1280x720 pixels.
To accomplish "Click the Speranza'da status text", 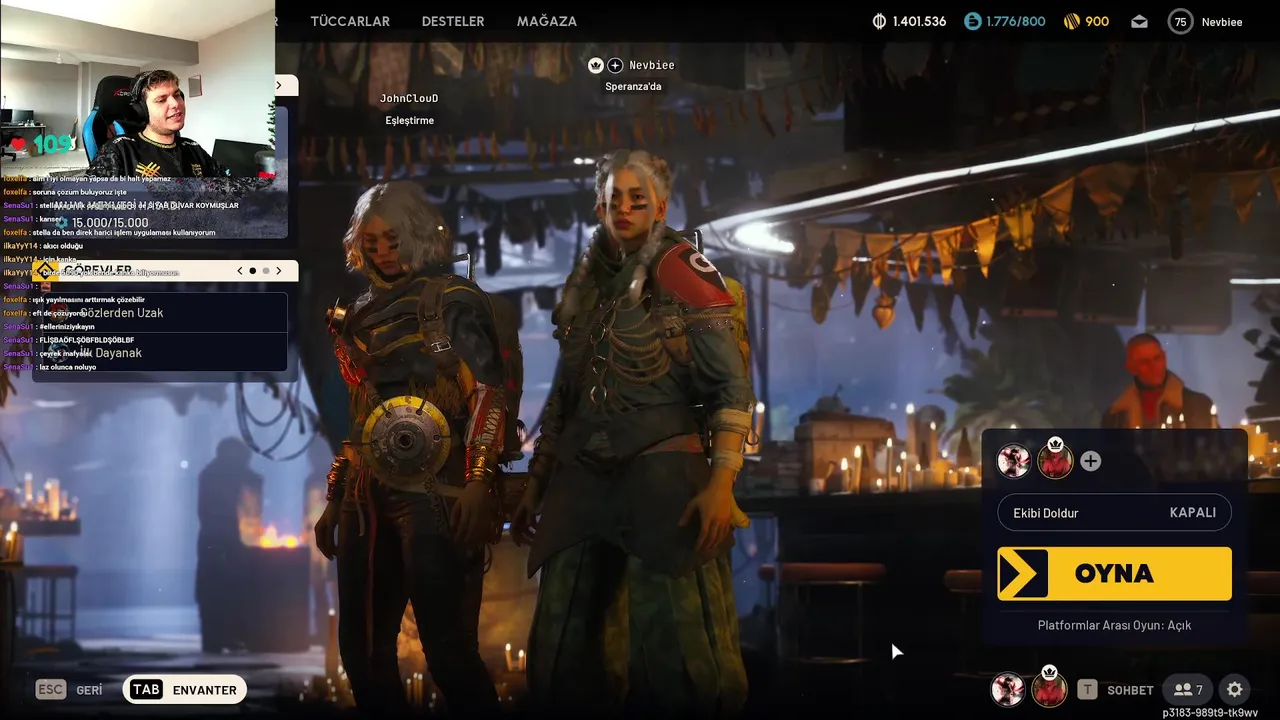I will point(633,86).
